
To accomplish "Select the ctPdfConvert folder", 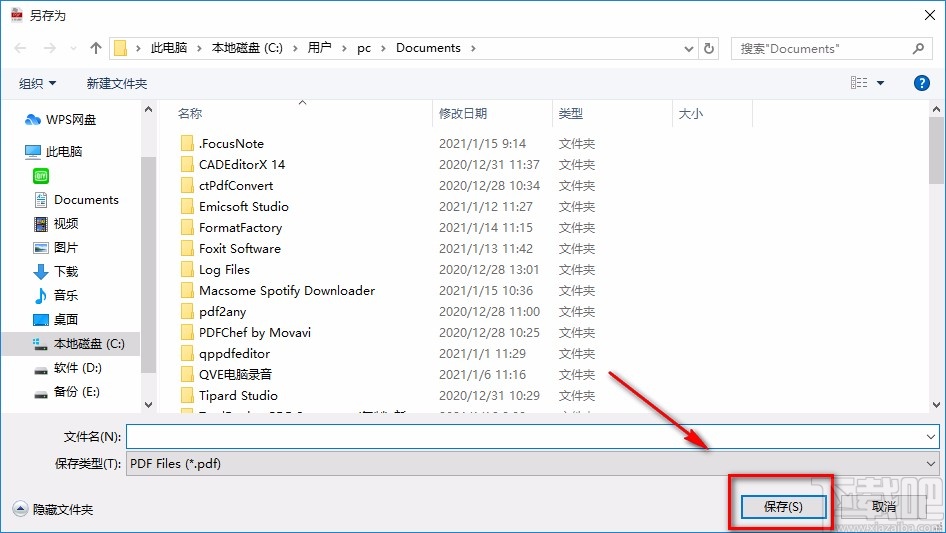I will [227, 186].
